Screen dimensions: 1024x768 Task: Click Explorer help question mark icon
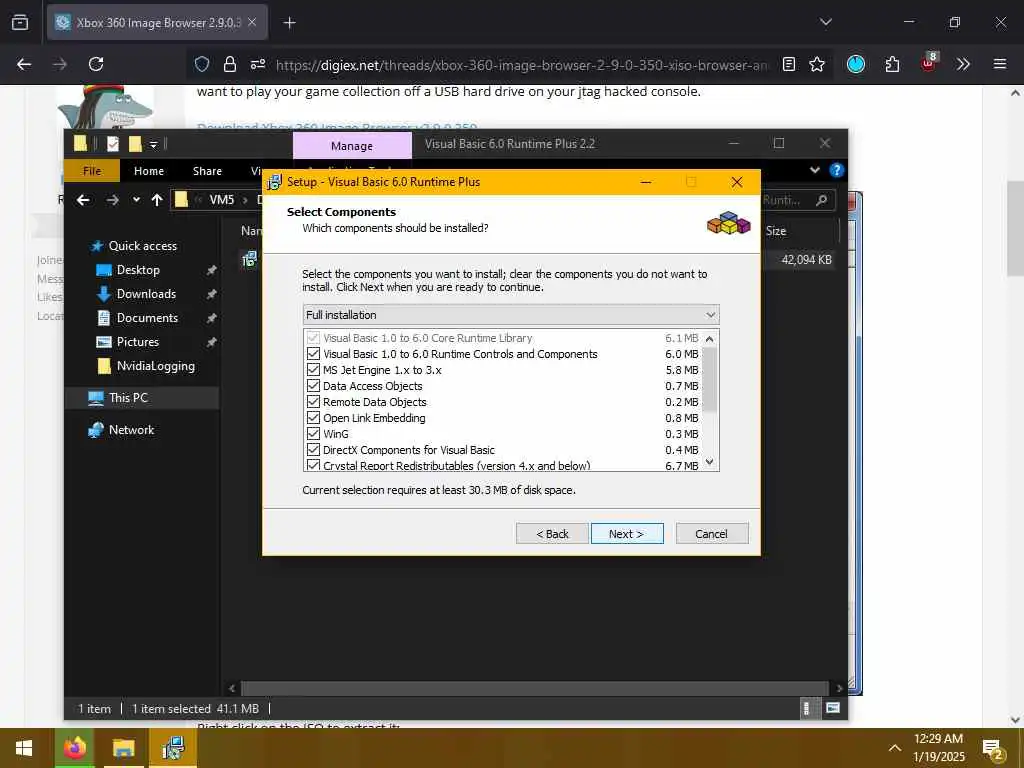coord(837,170)
